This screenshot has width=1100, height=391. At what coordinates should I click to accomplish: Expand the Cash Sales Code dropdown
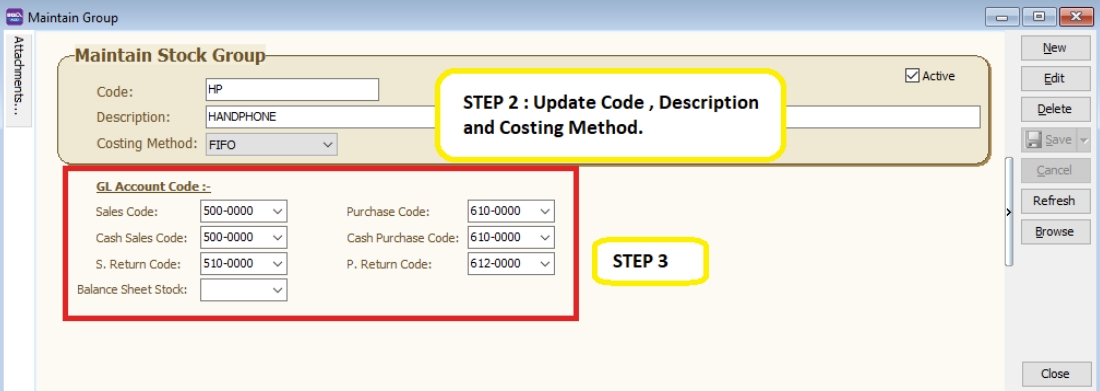pyautogui.click(x=277, y=237)
